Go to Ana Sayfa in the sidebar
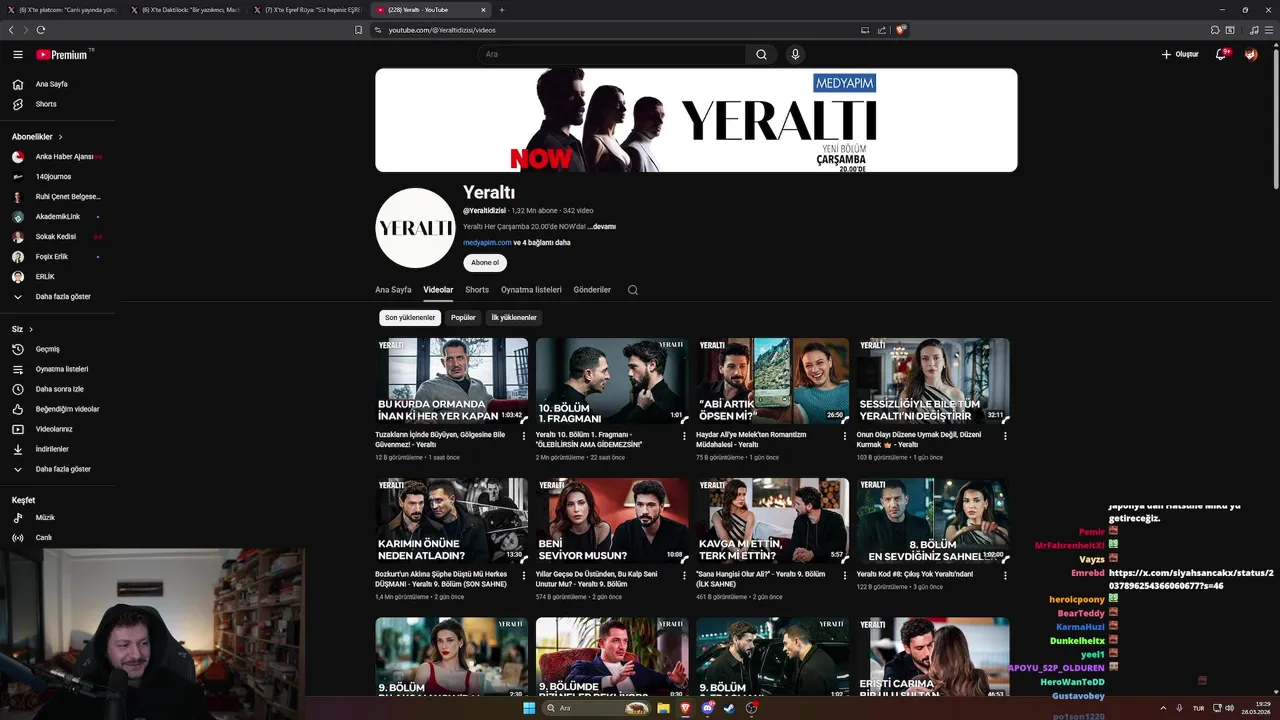This screenshot has width=1280, height=720. coord(52,84)
